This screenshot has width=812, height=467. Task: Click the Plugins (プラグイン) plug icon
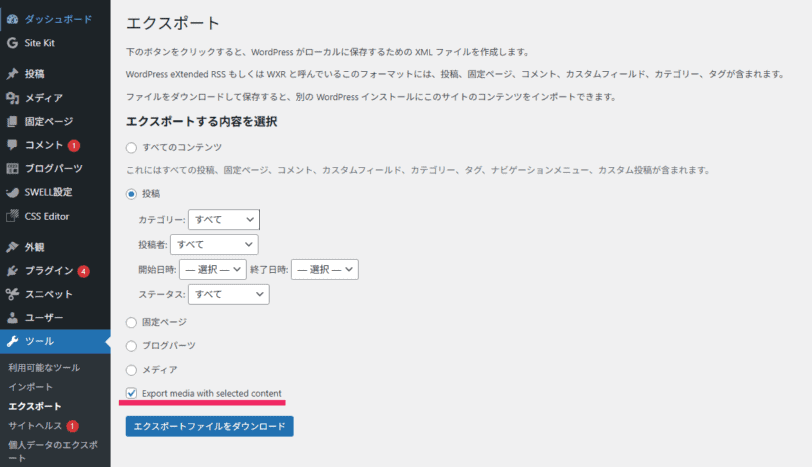pyautogui.click(x=12, y=271)
